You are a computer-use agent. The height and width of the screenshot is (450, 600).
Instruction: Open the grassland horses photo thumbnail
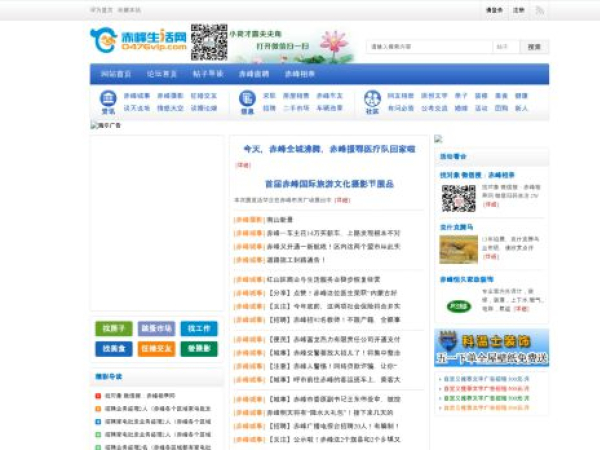pyautogui.click(x=458, y=250)
